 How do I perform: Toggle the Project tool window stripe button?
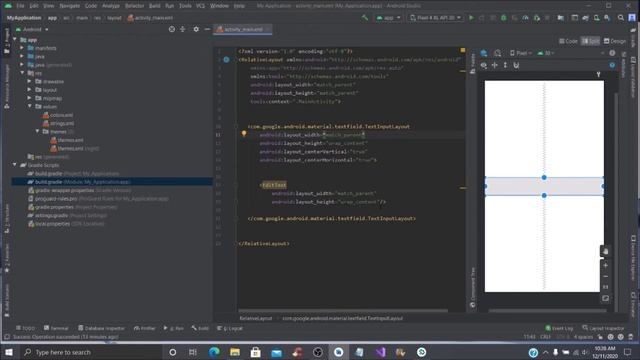7,40
